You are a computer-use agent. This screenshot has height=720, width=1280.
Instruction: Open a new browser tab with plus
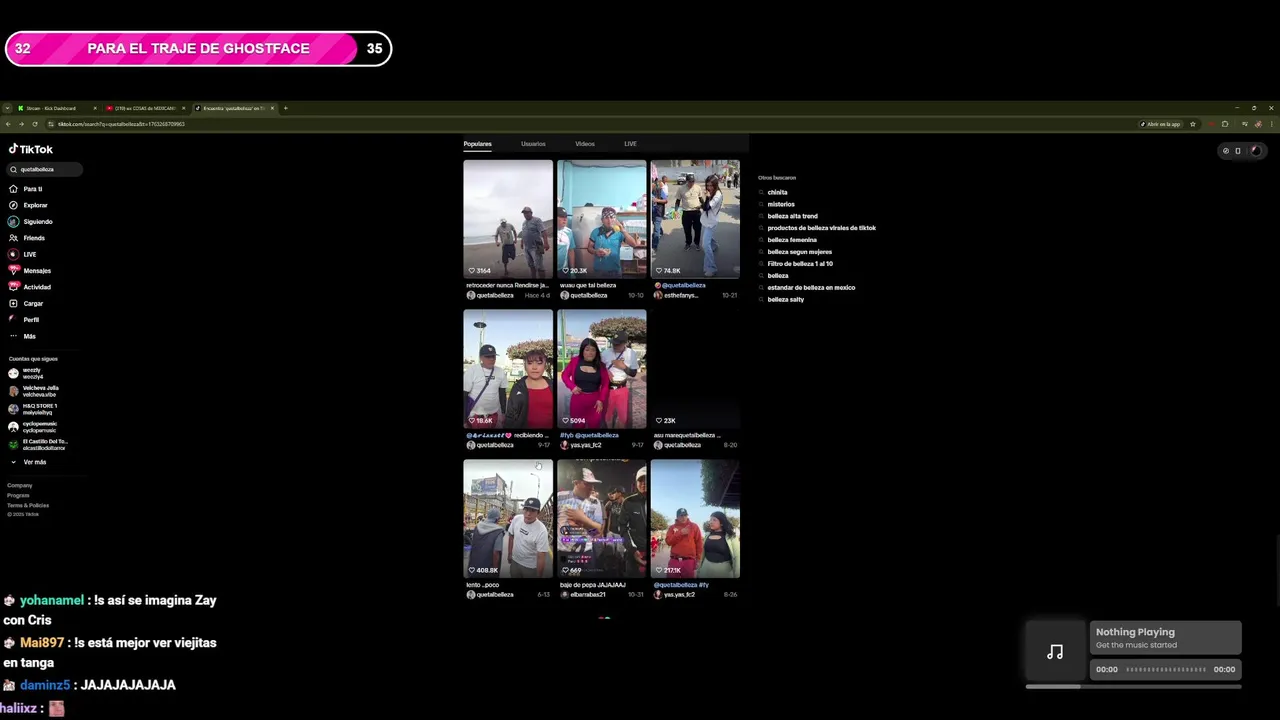point(285,108)
